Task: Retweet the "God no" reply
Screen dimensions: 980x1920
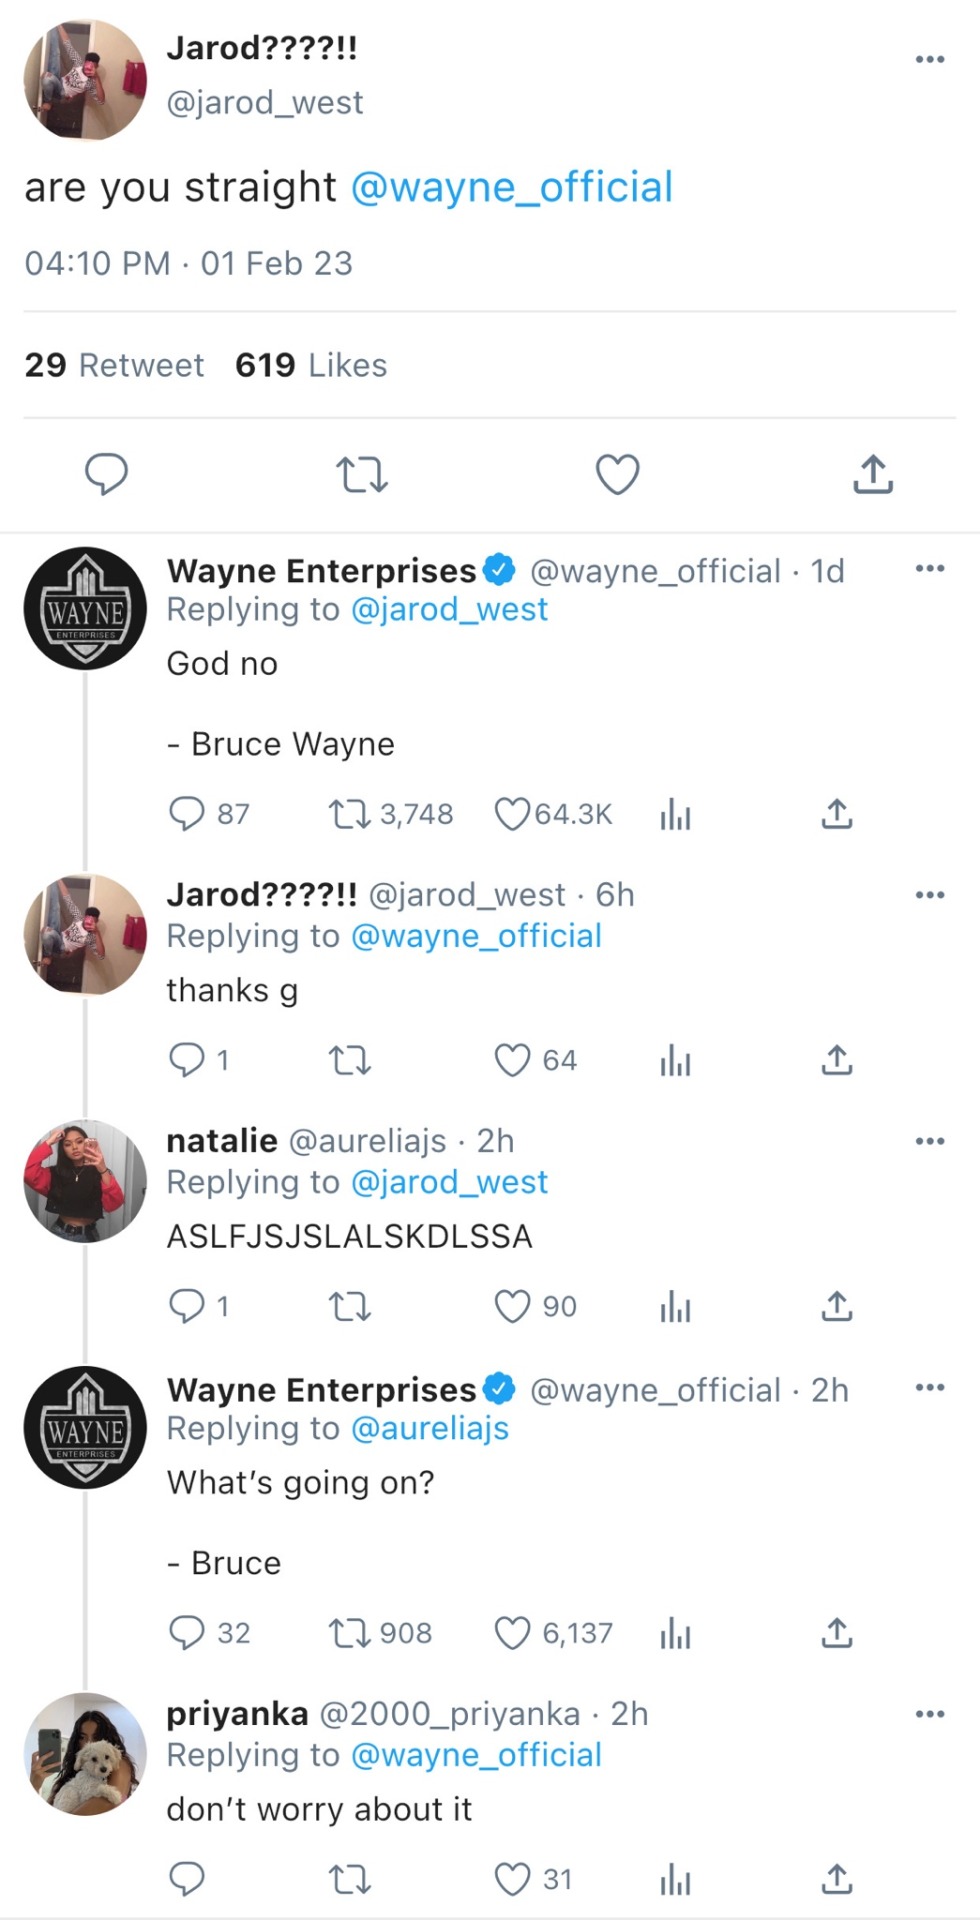Action: pyautogui.click(x=350, y=814)
